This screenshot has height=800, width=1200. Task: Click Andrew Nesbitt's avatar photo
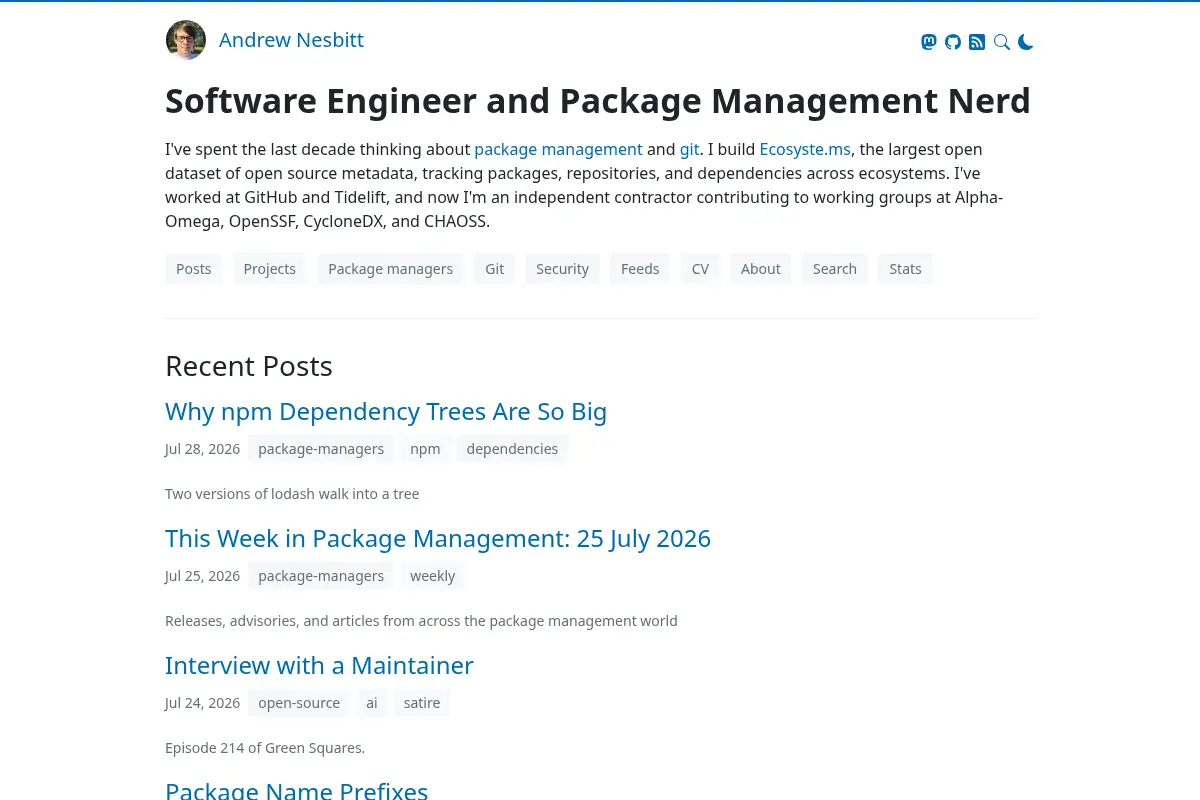[186, 40]
